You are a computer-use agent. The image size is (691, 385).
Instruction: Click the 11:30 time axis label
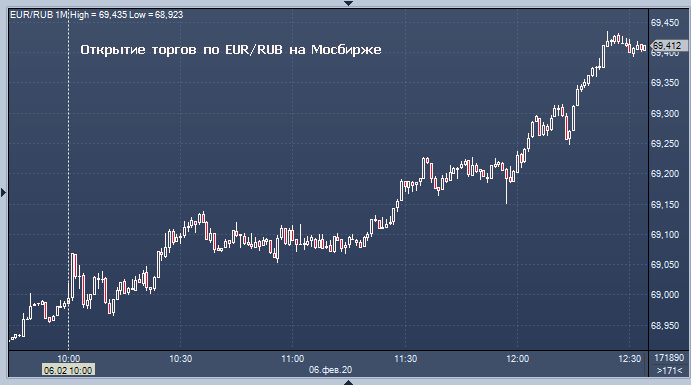click(405, 359)
